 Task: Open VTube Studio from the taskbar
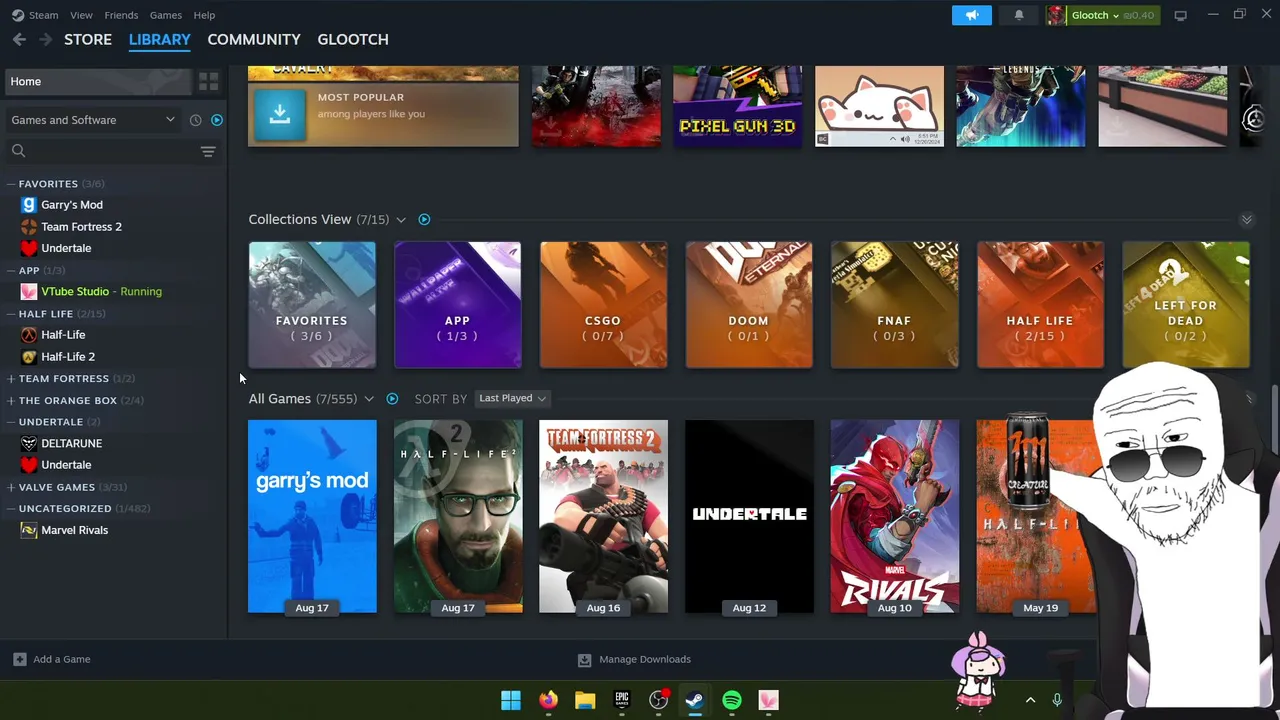(x=768, y=700)
